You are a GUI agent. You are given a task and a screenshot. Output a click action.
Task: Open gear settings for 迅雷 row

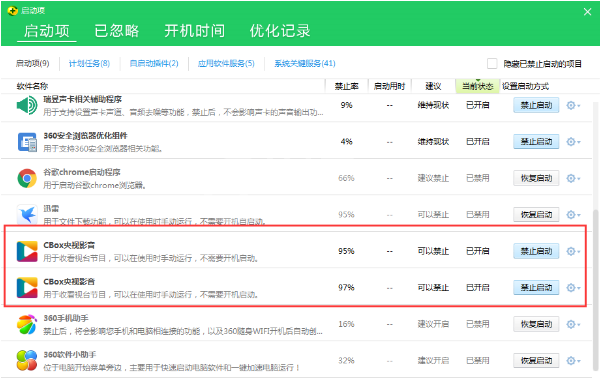[x=573, y=215]
